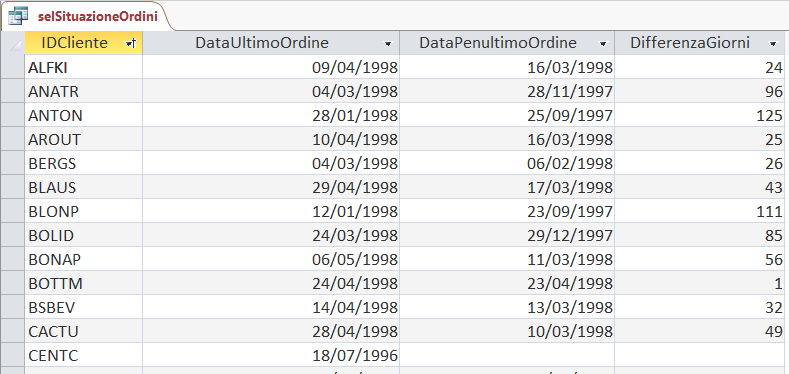
Task: Click the ANATR customer ID cell
Action: point(84,91)
